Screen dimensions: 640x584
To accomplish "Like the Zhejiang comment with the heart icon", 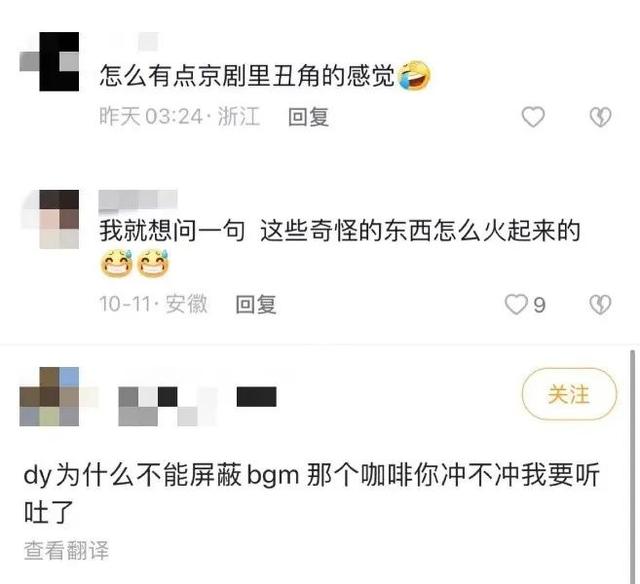I will click(533, 117).
